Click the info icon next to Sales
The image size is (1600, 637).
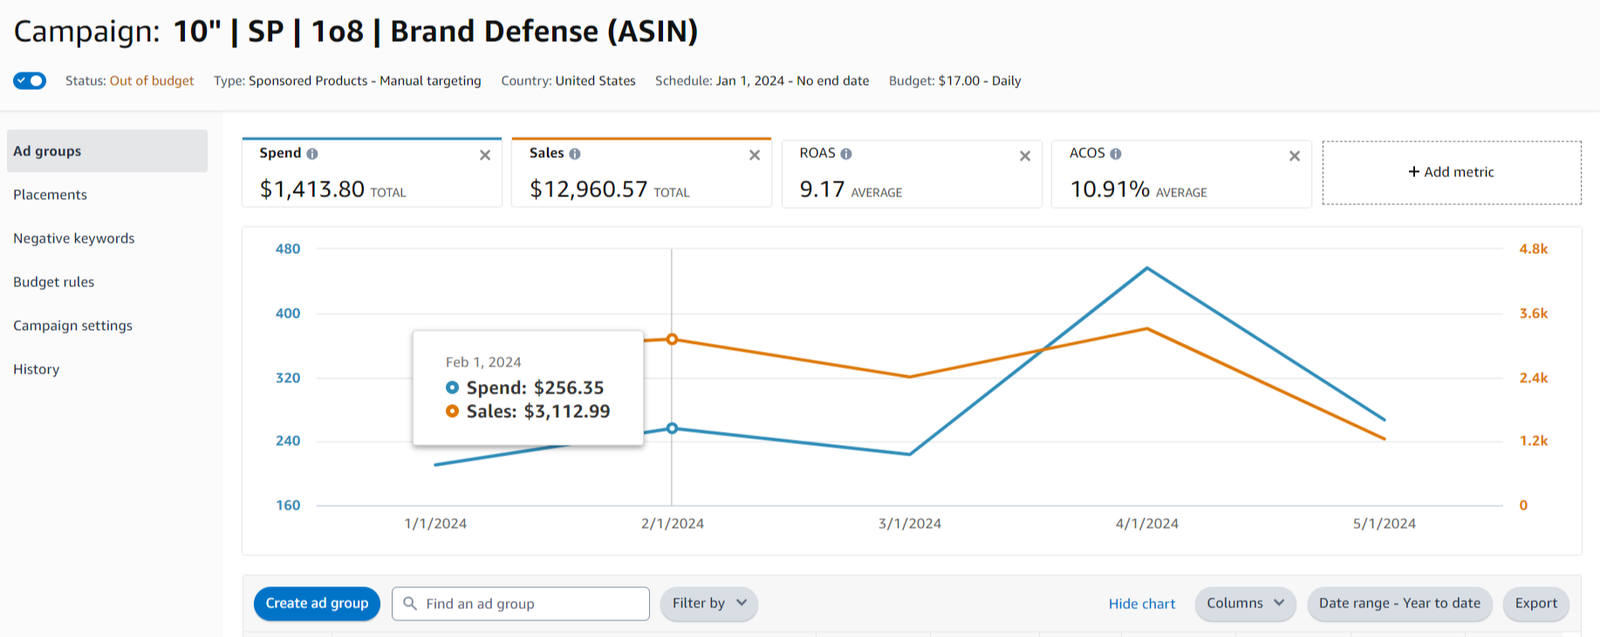point(575,154)
